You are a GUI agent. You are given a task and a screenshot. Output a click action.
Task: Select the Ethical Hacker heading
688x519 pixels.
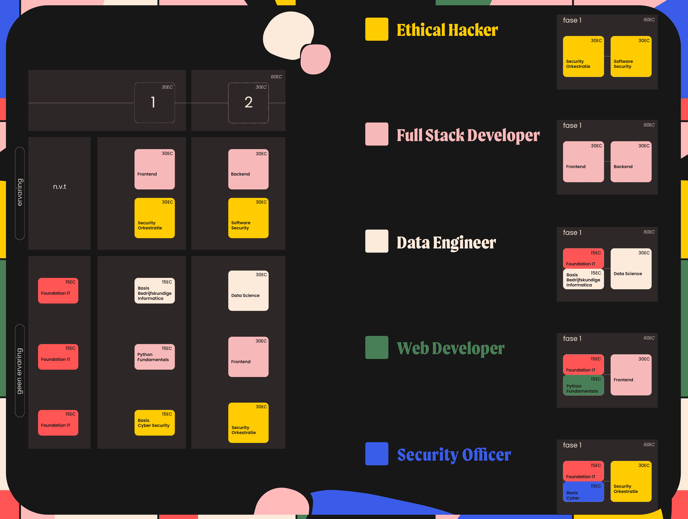pos(447,30)
